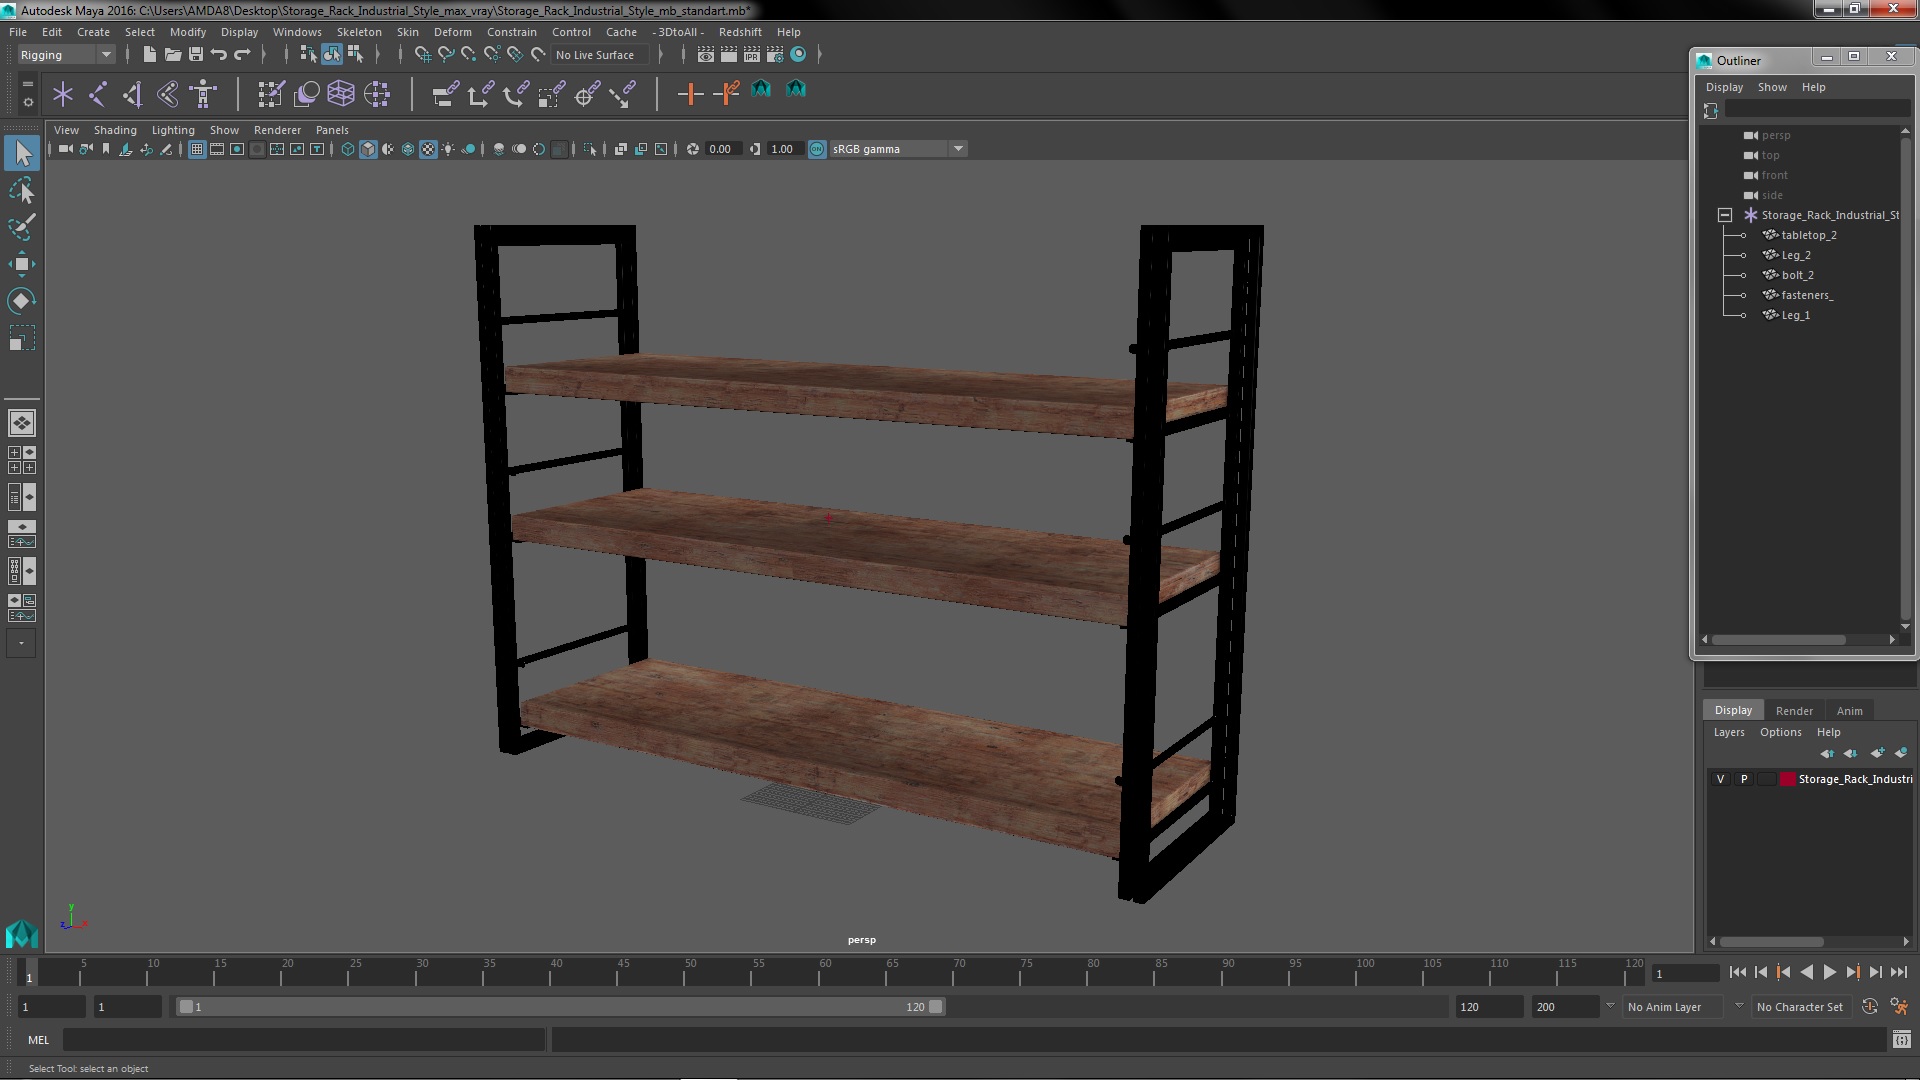Play animation backward
This screenshot has height=1080, width=1920.
pos(1806,972)
